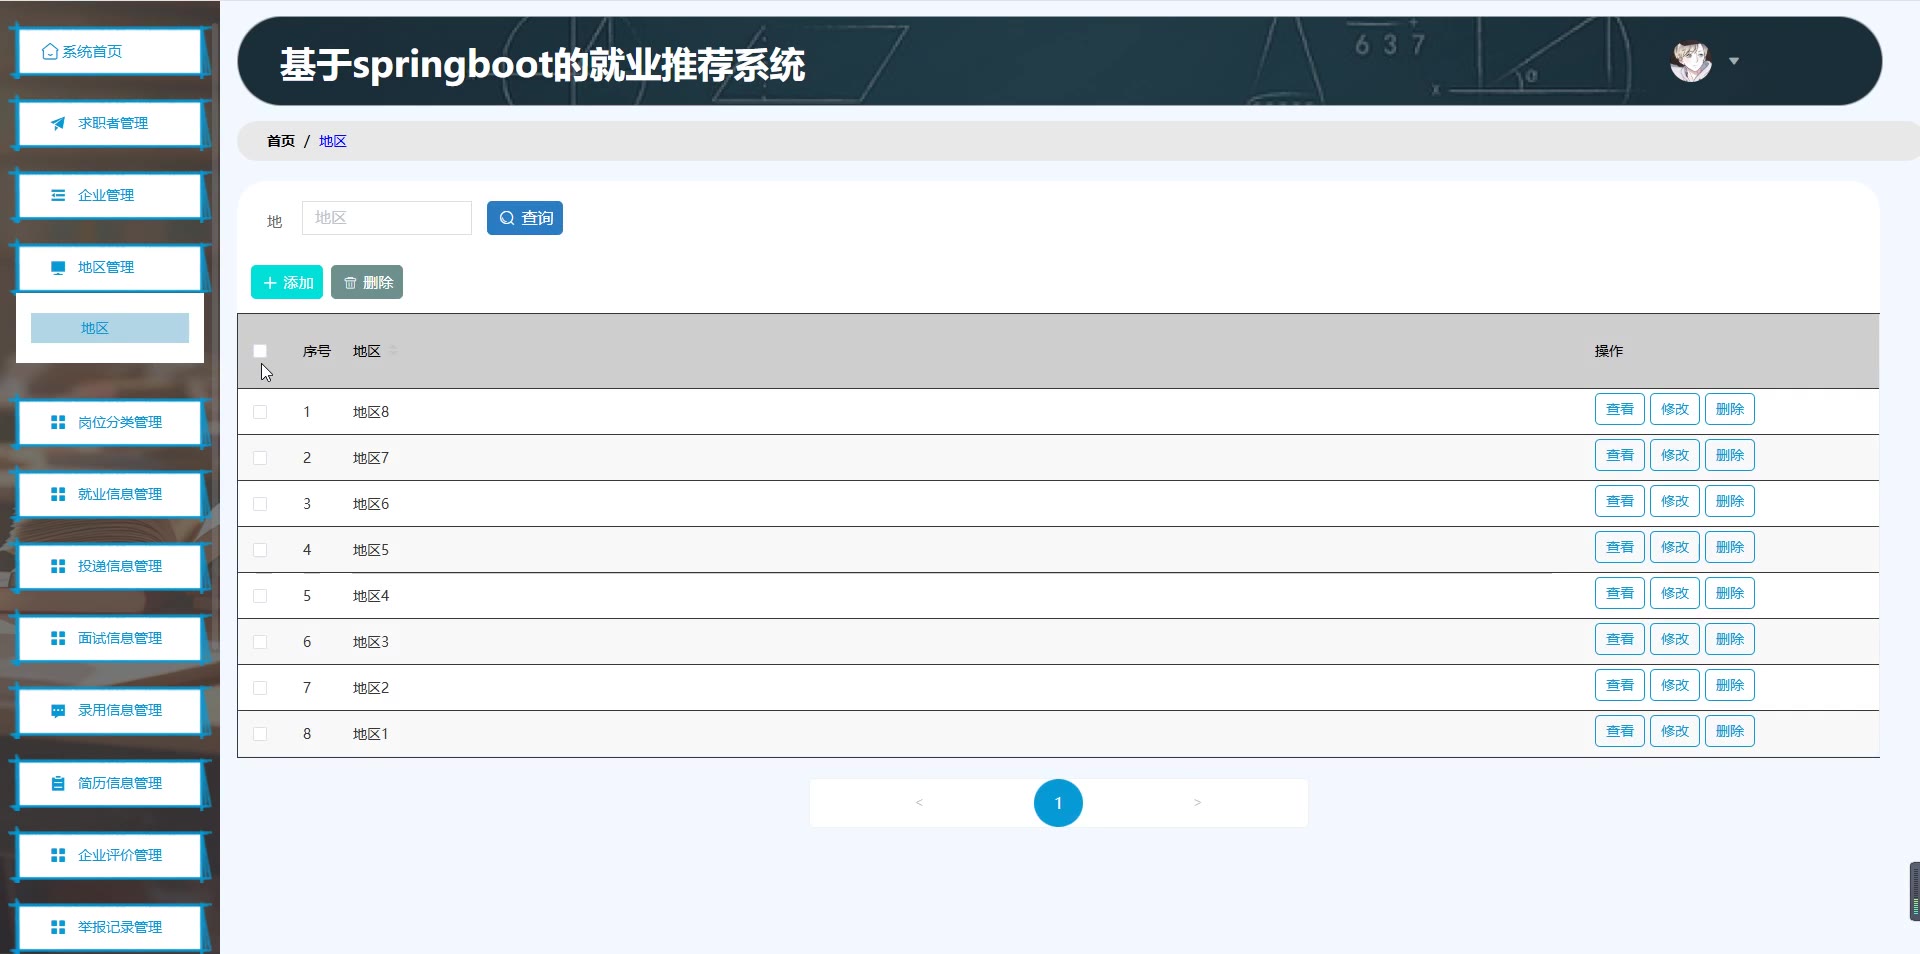Click 修改 for the 地区4 row

point(1675,594)
